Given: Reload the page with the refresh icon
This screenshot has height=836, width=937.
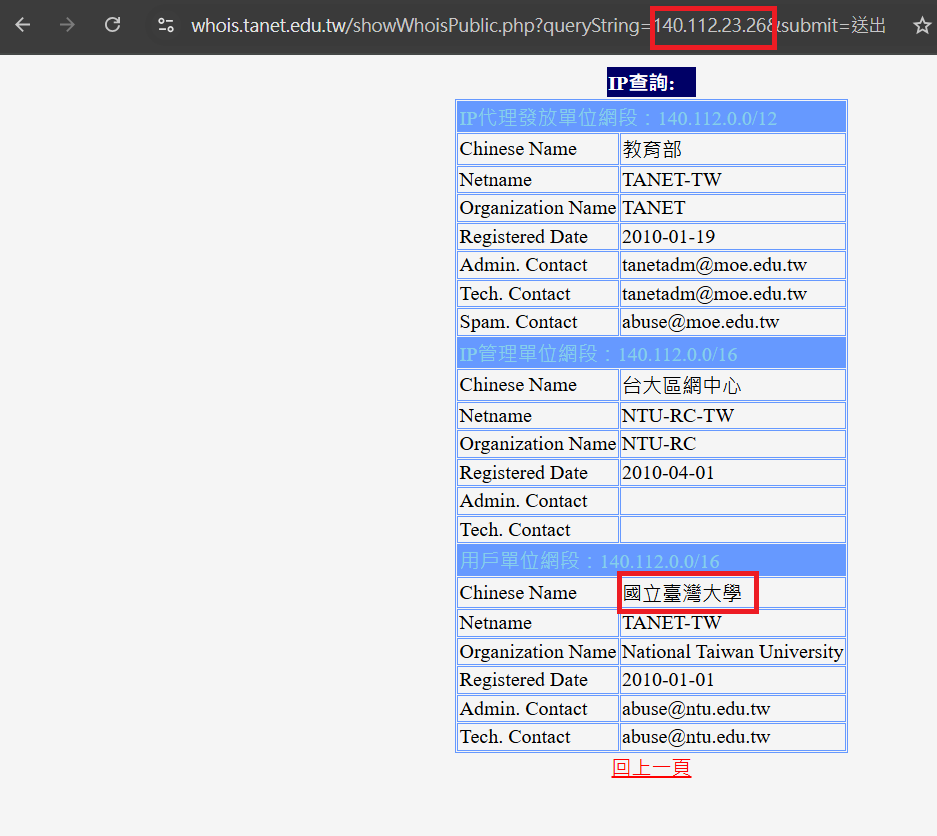Looking at the screenshot, I should (112, 25).
